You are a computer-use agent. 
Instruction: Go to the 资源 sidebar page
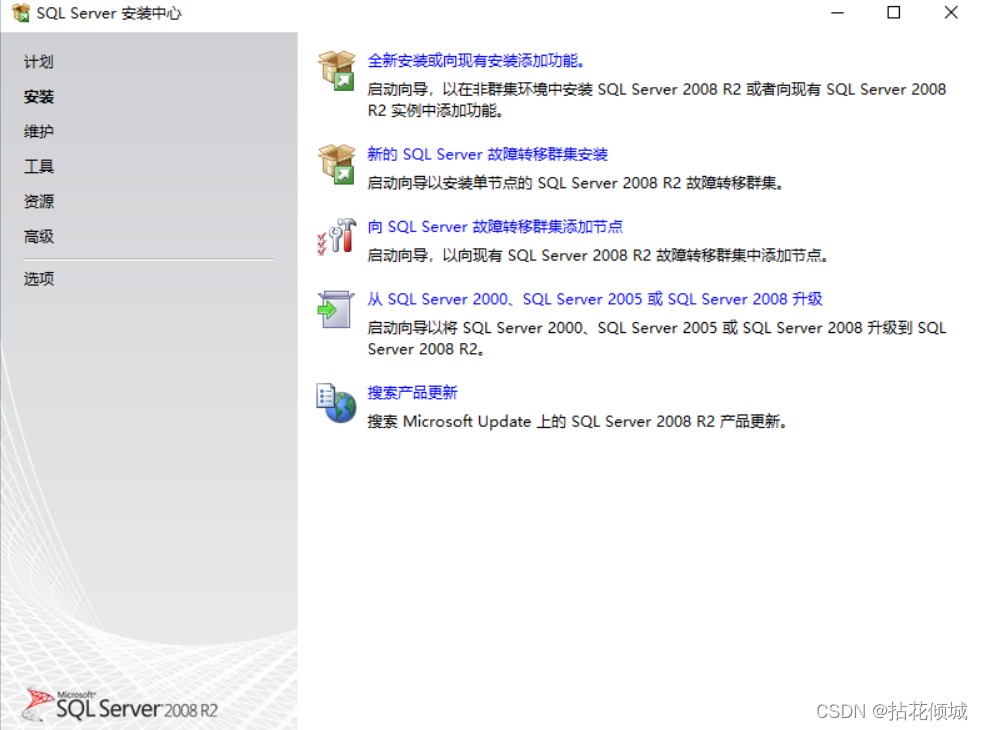tap(39, 201)
